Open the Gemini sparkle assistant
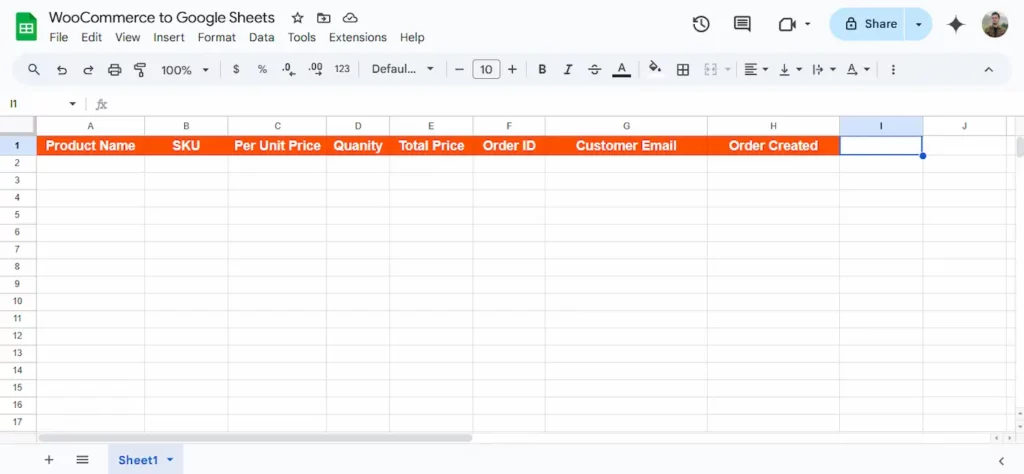1024x474 pixels. coord(956,25)
